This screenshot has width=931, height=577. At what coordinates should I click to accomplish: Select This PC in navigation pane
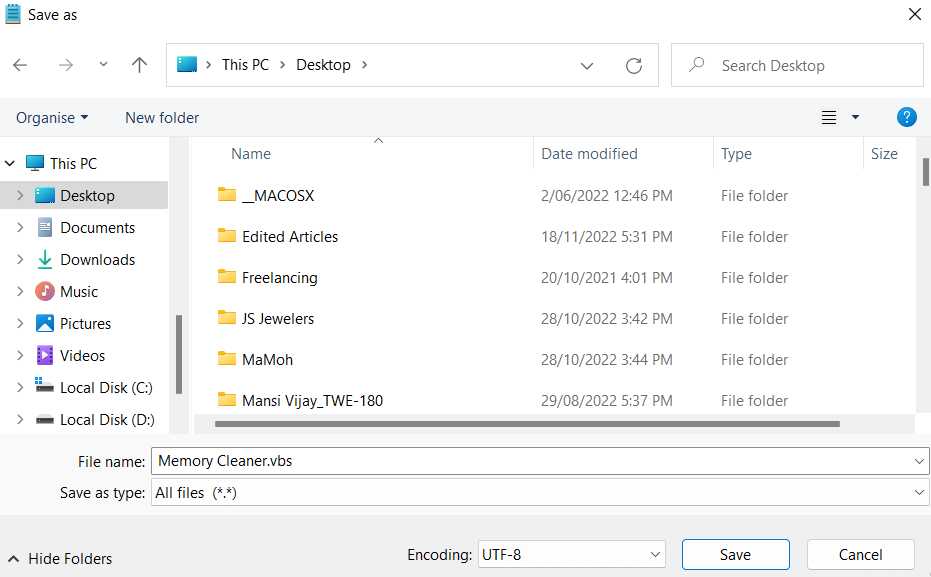[x=73, y=163]
